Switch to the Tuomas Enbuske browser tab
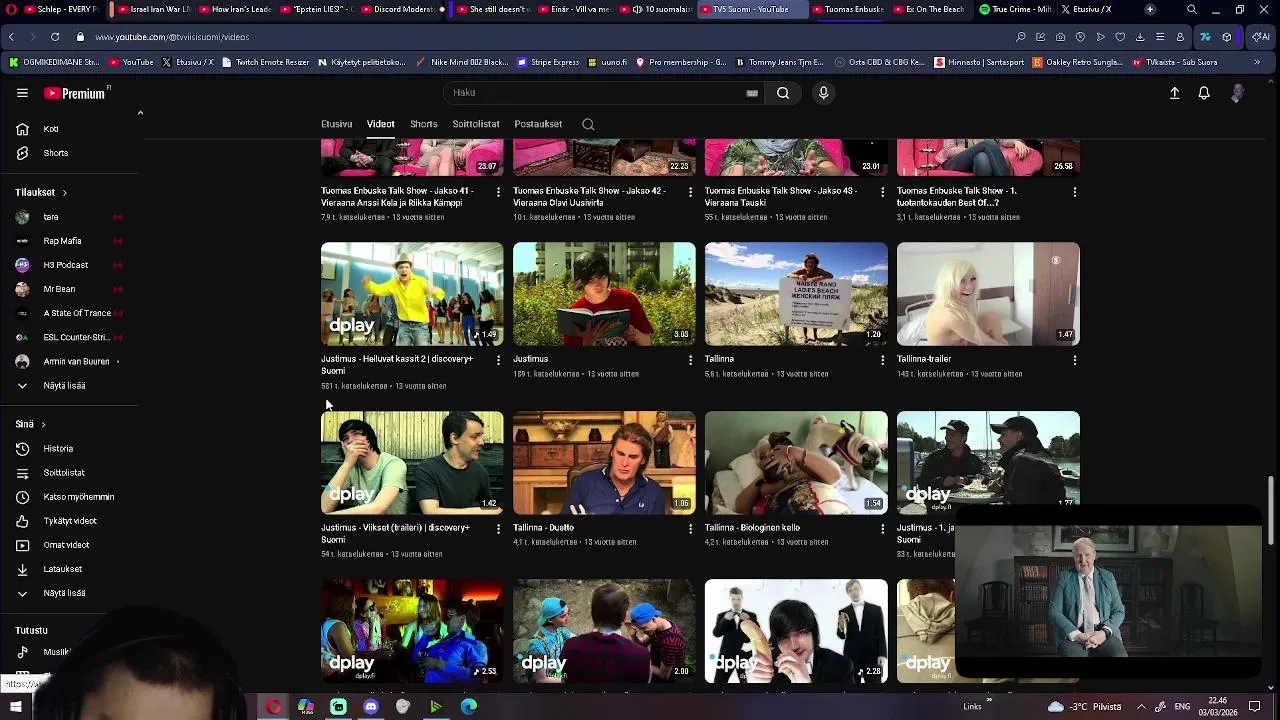The image size is (1280, 720). pyautogui.click(x=847, y=9)
